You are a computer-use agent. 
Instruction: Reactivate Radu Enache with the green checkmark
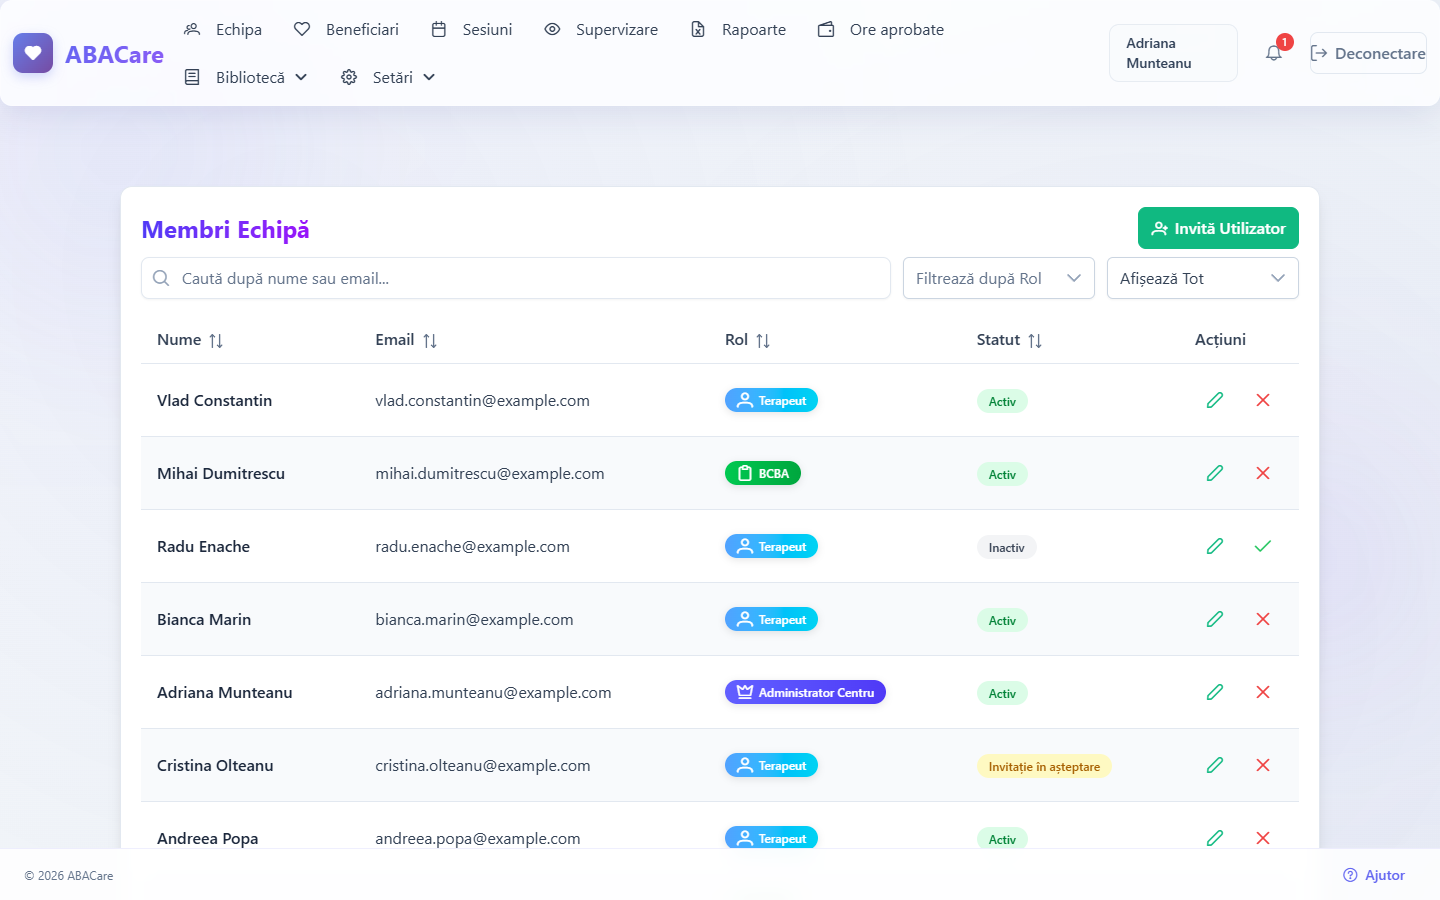point(1263,546)
